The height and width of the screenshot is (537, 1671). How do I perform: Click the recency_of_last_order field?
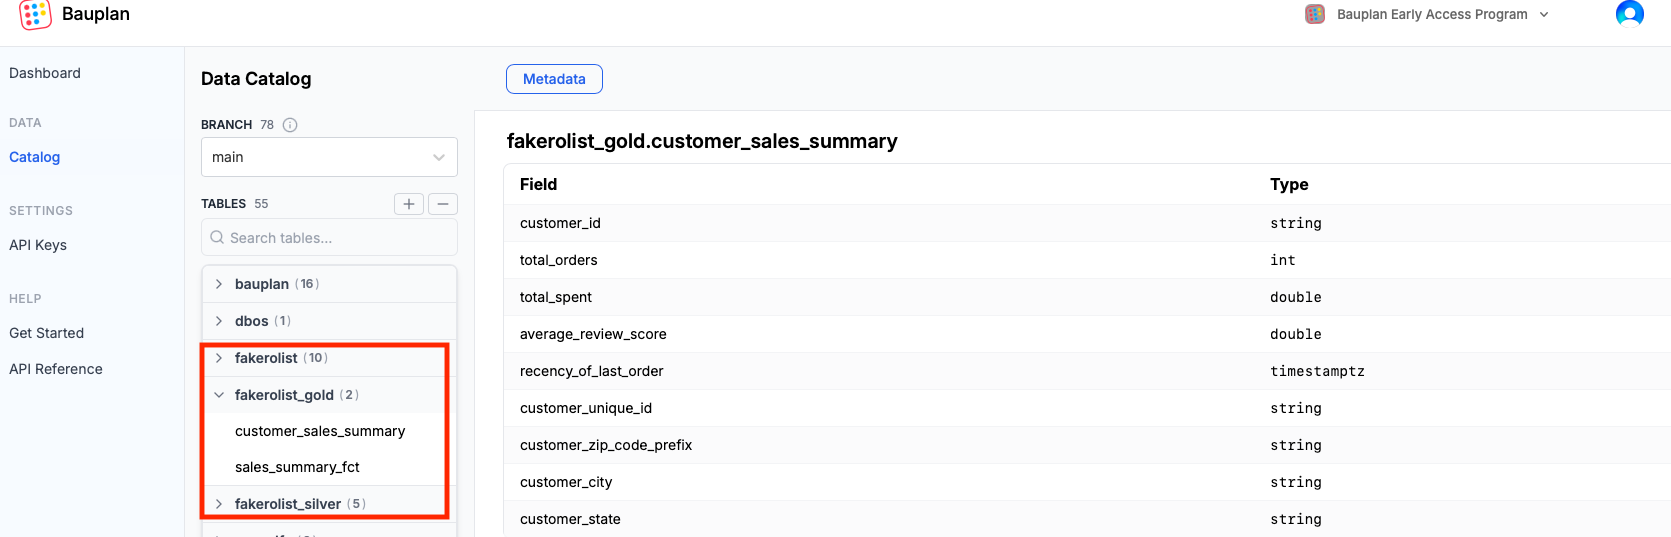[x=592, y=371]
